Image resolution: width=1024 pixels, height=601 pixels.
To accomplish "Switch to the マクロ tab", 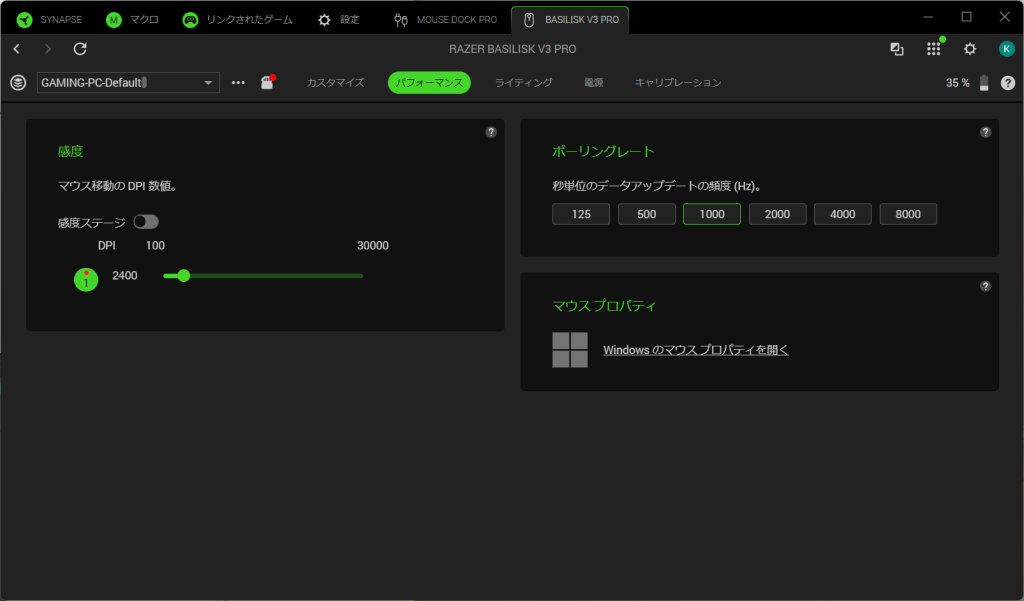I will 132,20.
